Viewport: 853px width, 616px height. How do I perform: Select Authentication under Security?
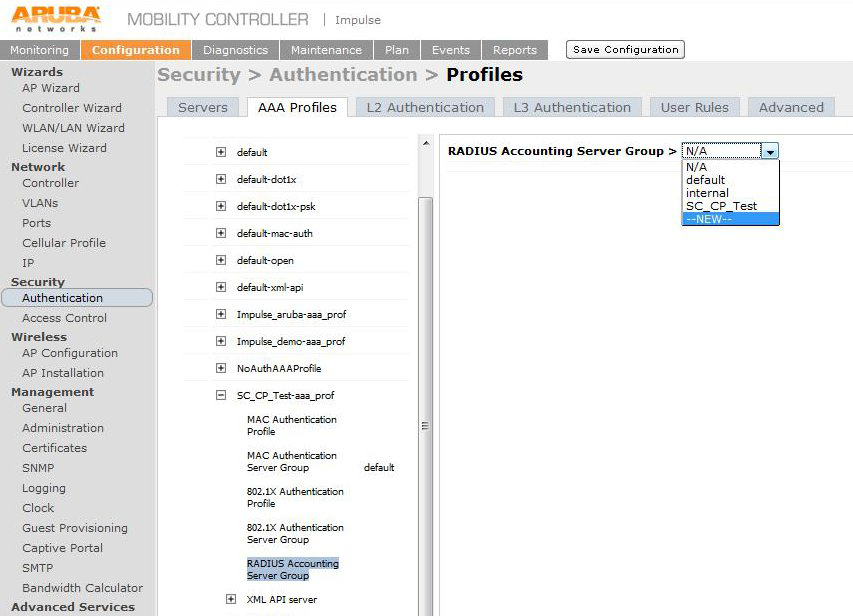[77, 298]
